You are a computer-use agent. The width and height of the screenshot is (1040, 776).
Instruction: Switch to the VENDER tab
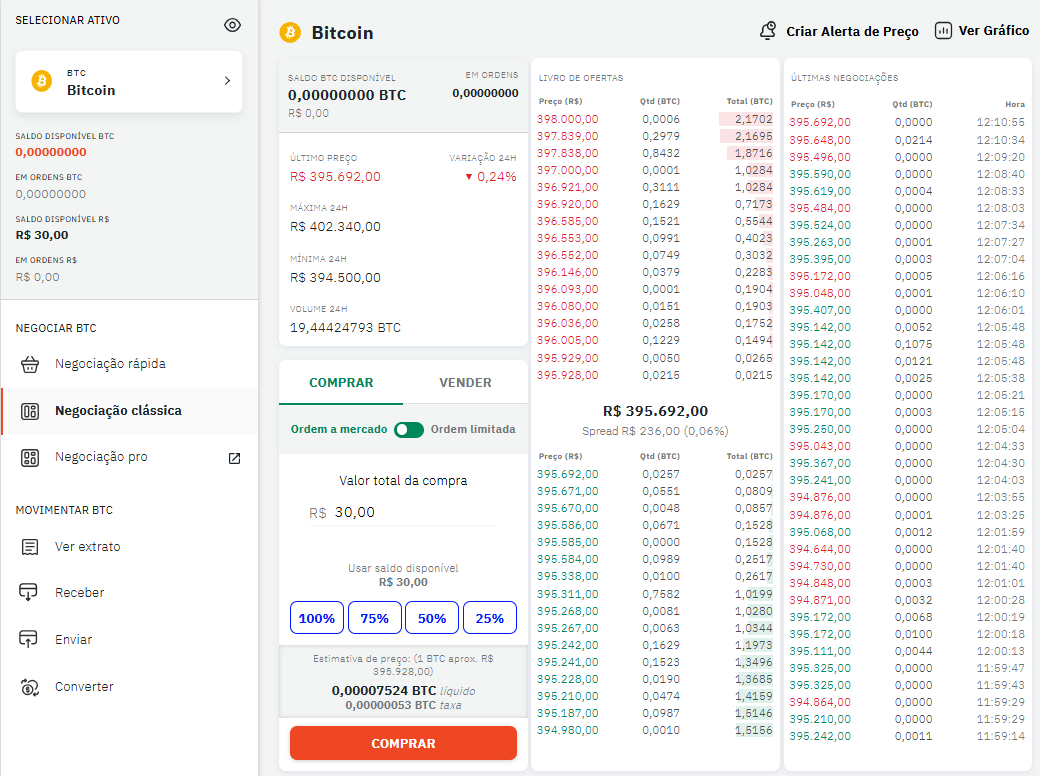(x=465, y=383)
